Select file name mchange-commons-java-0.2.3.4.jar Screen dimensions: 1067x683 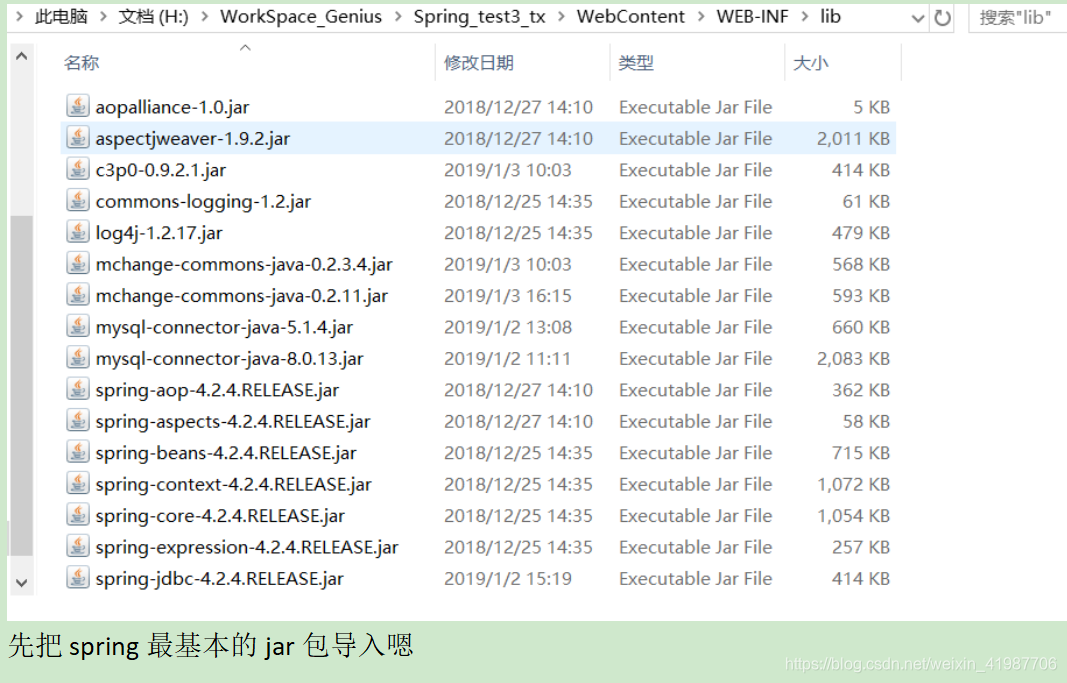pos(244,264)
